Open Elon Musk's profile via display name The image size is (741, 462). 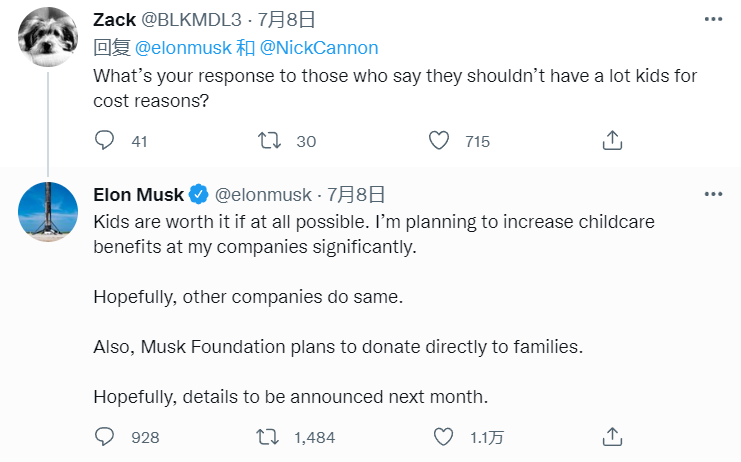pos(138,193)
